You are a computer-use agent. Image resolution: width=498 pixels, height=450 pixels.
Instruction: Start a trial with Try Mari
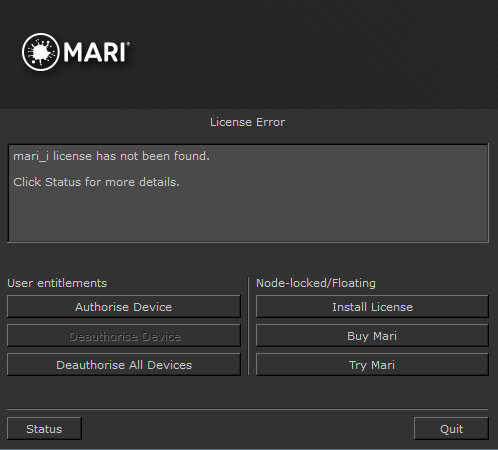[x=372, y=365]
